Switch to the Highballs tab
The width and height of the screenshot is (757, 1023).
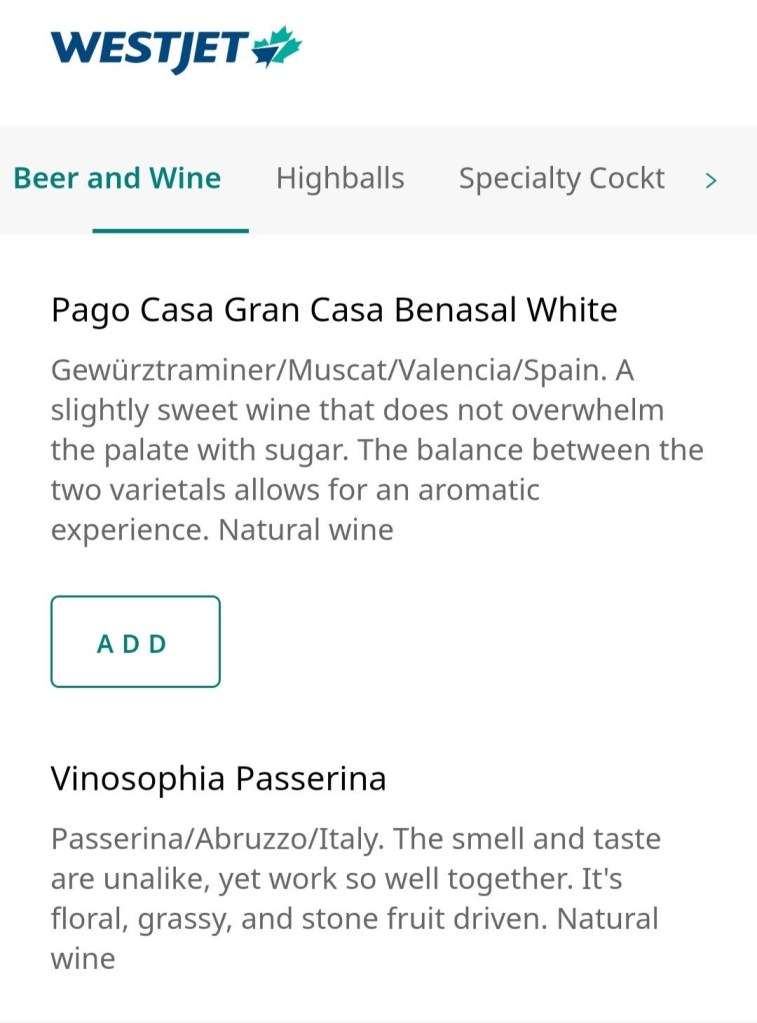click(x=340, y=179)
